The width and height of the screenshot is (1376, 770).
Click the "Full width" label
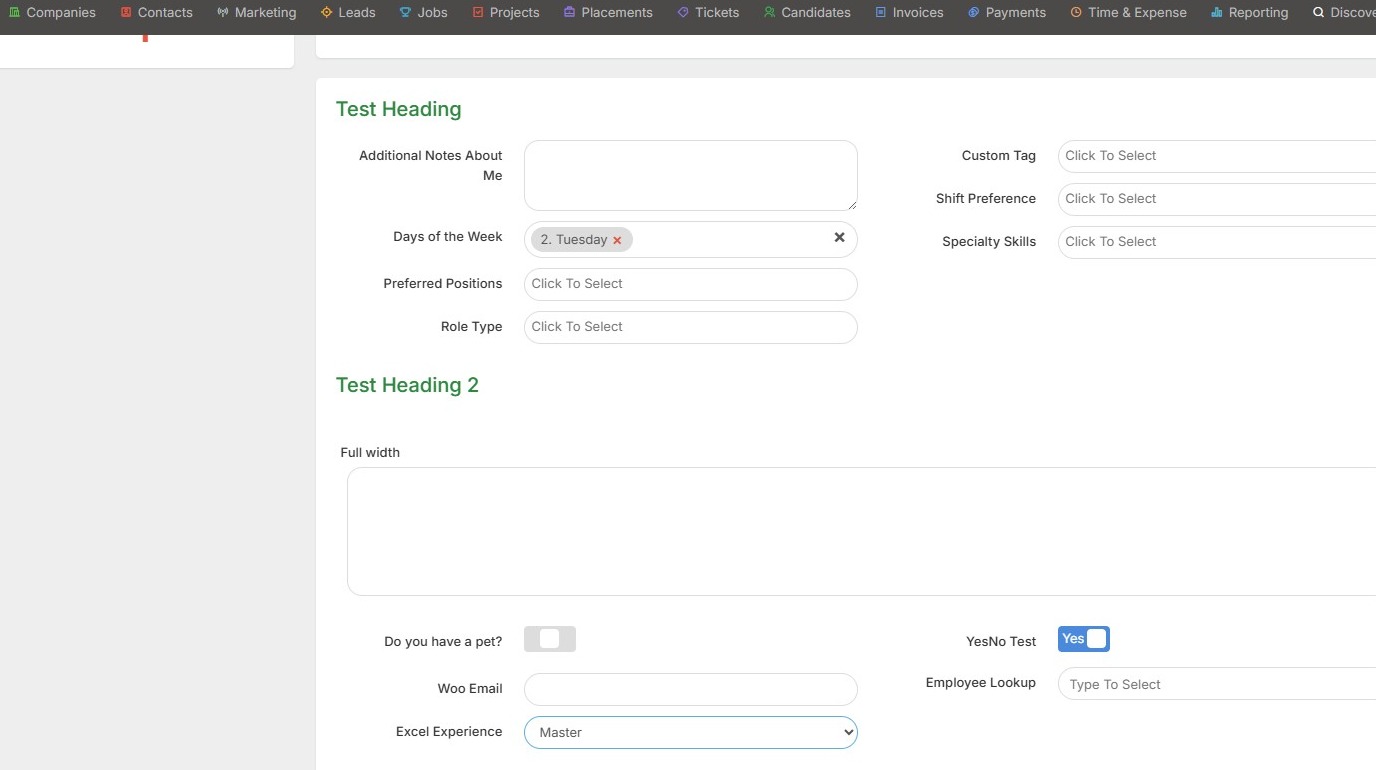click(x=370, y=453)
